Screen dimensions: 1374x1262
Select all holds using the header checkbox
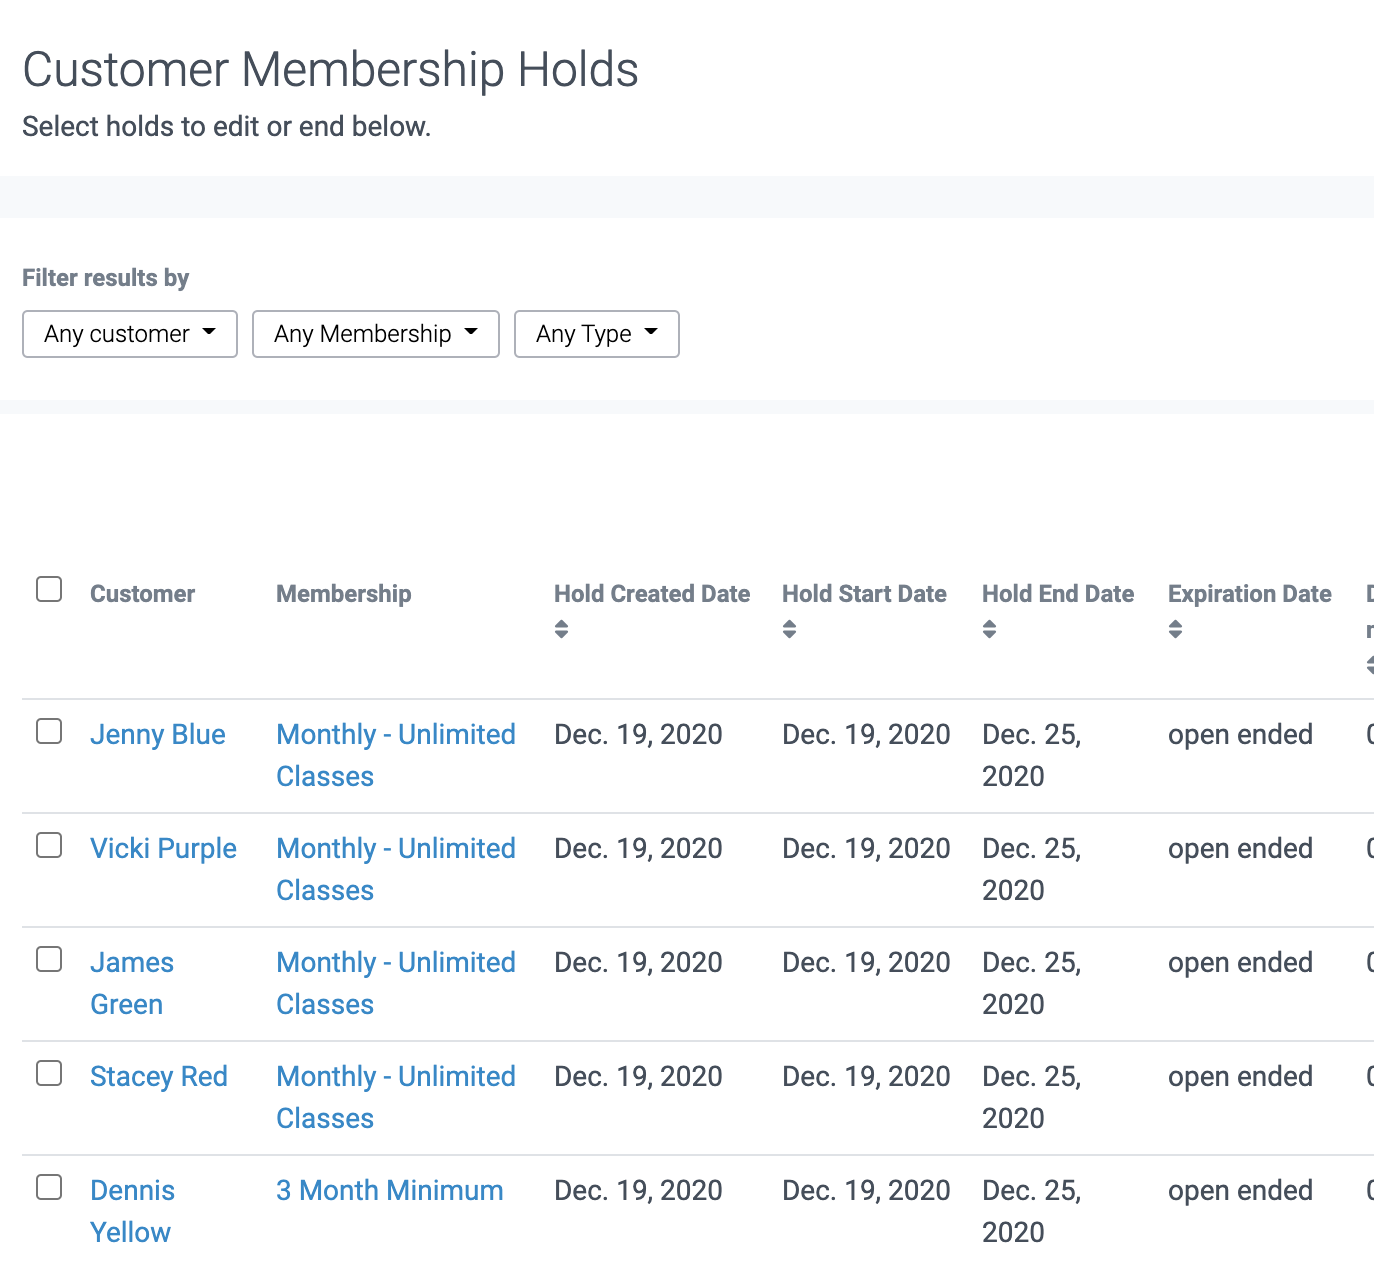pyautogui.click(x=48, y=589)
